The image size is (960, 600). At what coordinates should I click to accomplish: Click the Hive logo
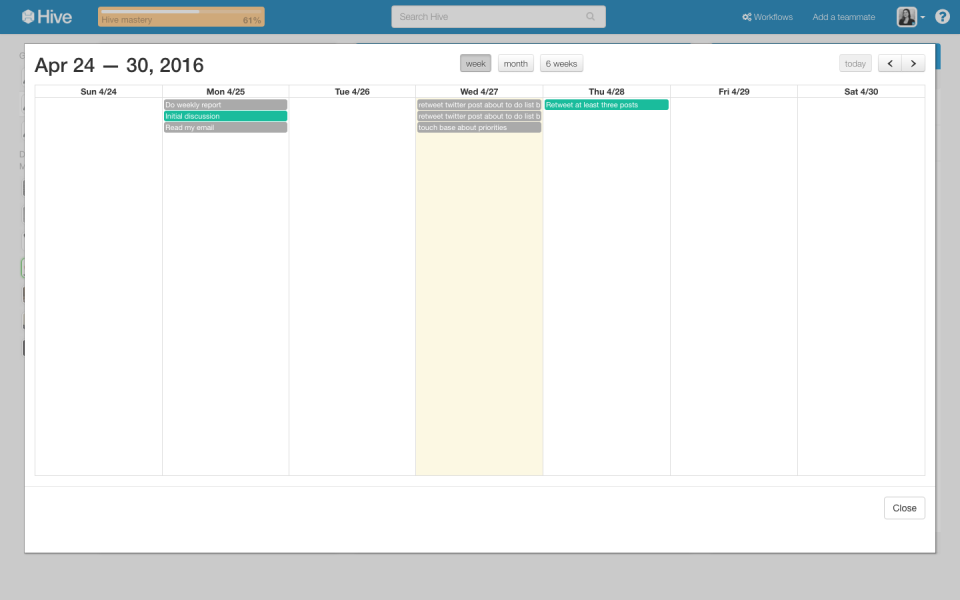point(47,17)
